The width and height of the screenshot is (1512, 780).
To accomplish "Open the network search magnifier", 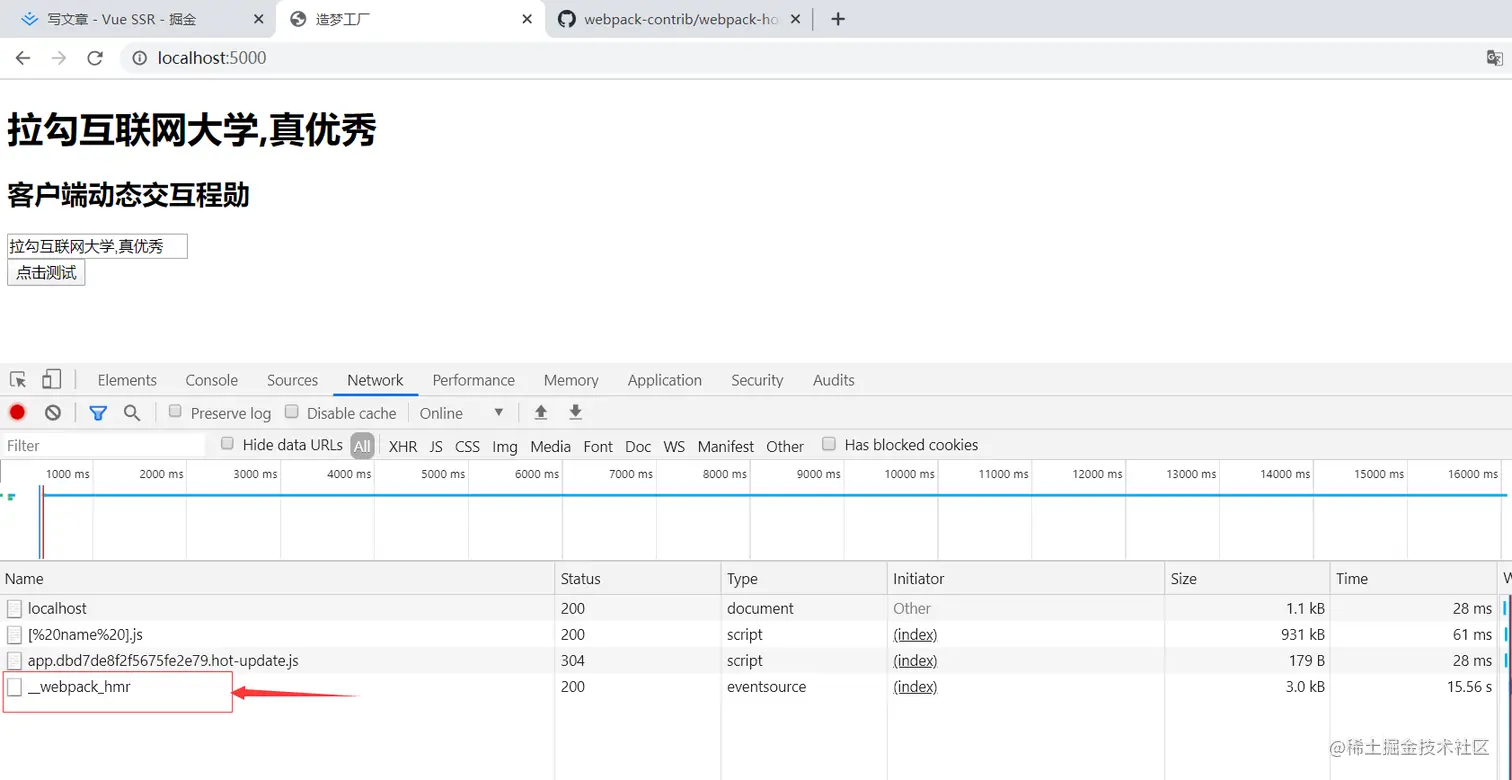I will click(132, 412).
